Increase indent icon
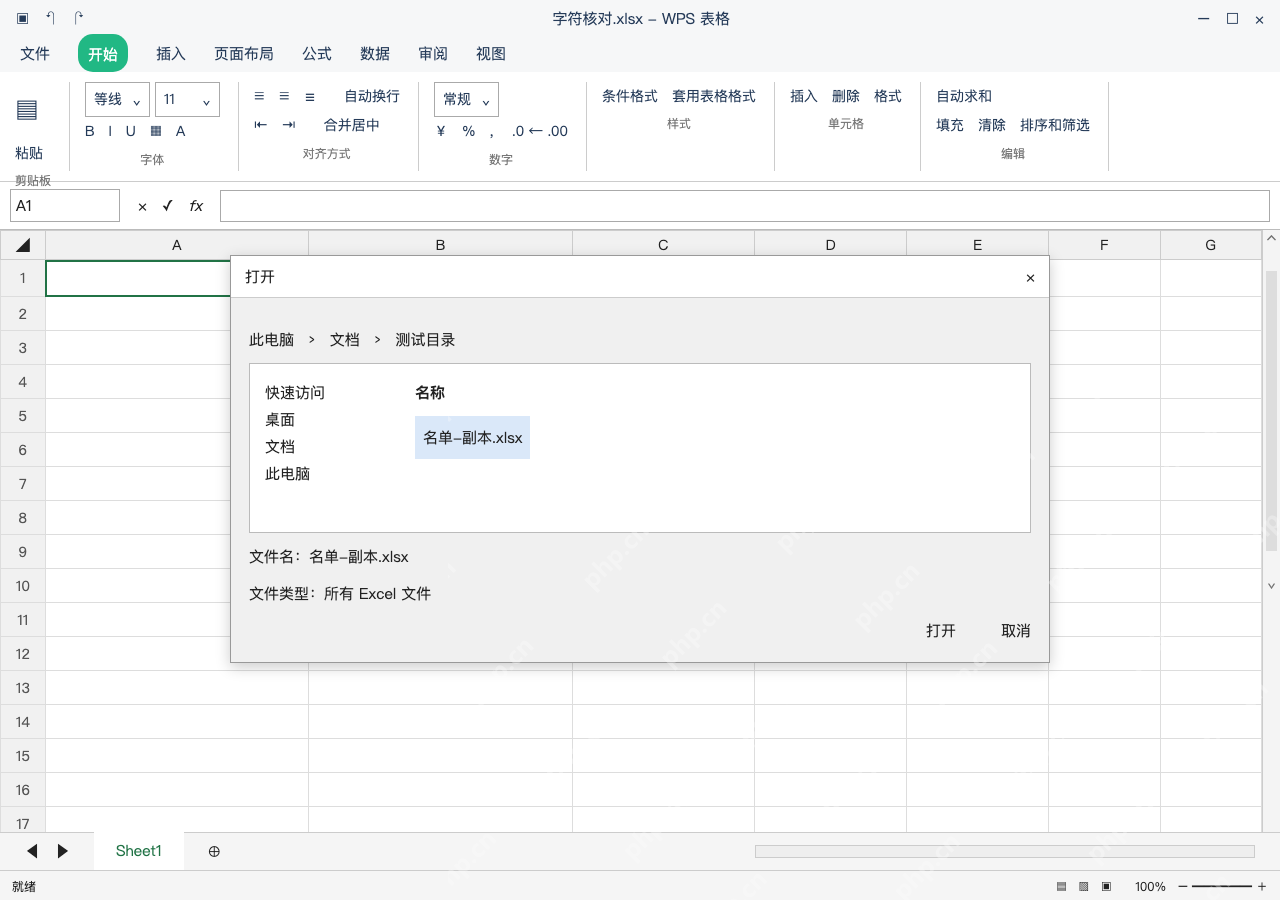The height and width of the screenshot is (900, 1280). click(289, 125)
